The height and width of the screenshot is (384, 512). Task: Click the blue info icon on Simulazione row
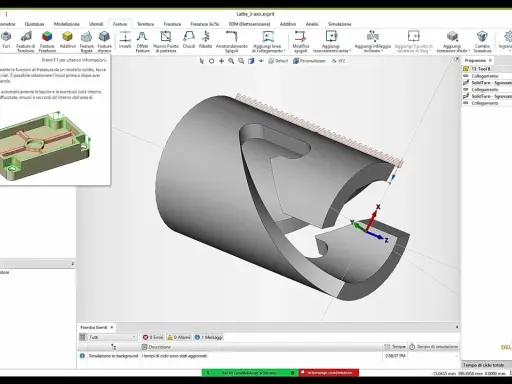[82, 356]
